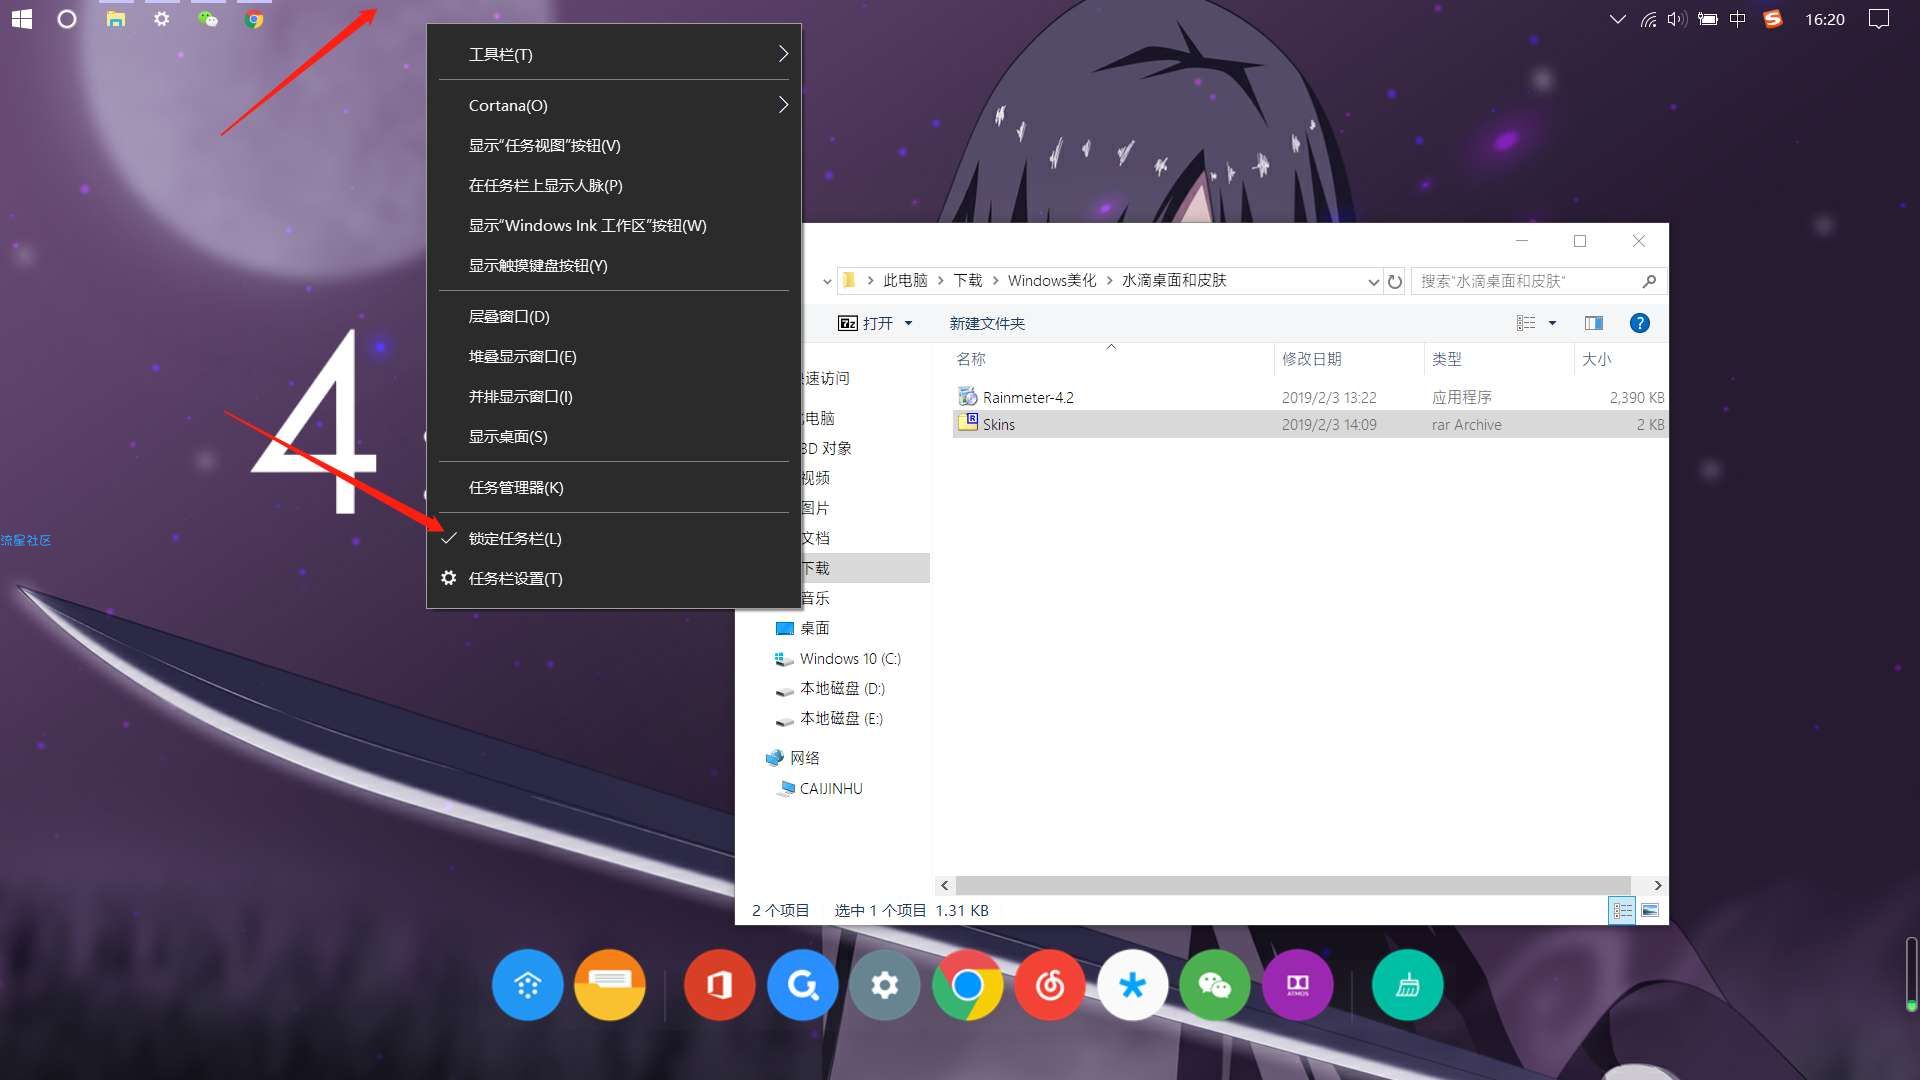Viewport: 1920px width, 1080px height.
Task: Click the 新建文件夹 button
Action: [987, 323]
